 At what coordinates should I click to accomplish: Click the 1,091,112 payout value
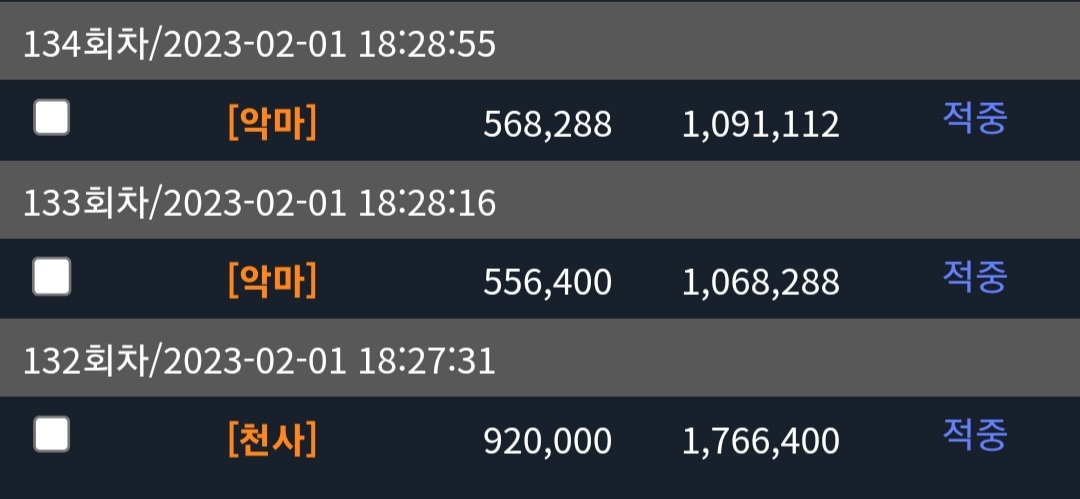click(x=761, y=125)
